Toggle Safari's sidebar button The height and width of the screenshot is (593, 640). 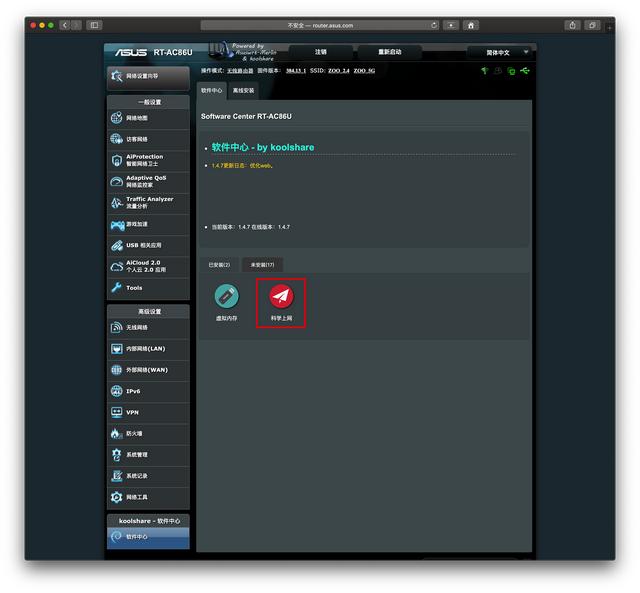point(94,25)
